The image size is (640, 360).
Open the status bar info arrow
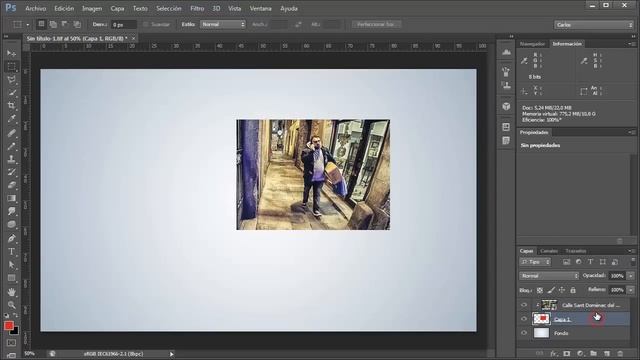(x=171, y=354)
